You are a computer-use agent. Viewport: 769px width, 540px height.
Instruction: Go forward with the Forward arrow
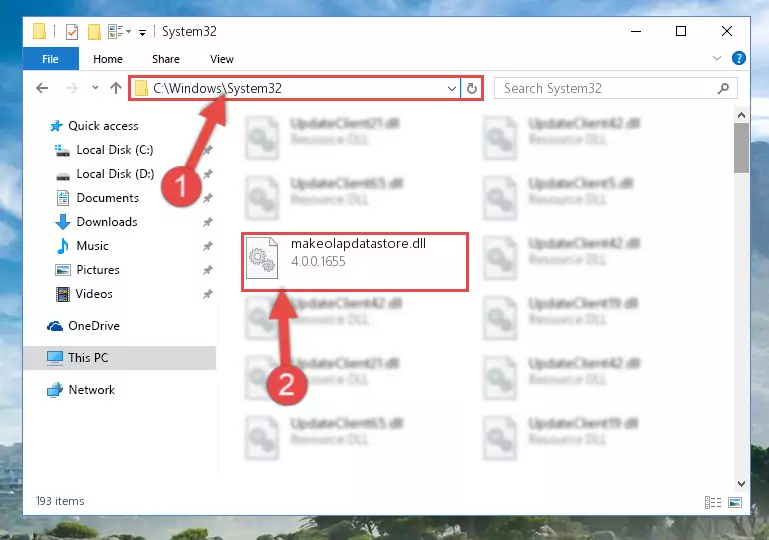(72, 88)
